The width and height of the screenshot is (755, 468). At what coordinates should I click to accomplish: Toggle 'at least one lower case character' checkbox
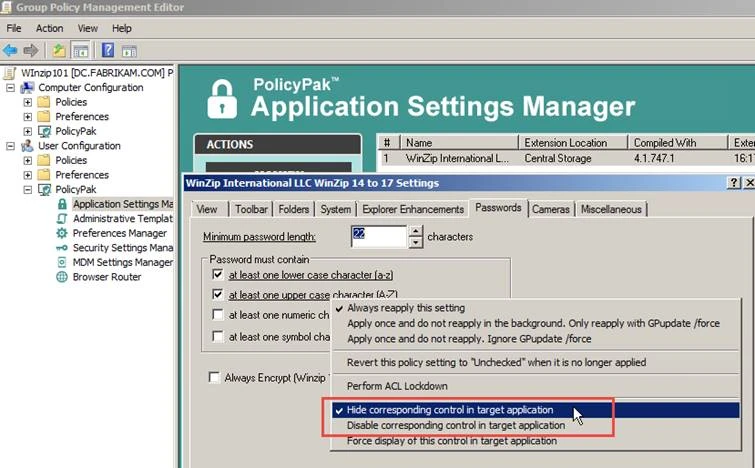pos(217,274)
